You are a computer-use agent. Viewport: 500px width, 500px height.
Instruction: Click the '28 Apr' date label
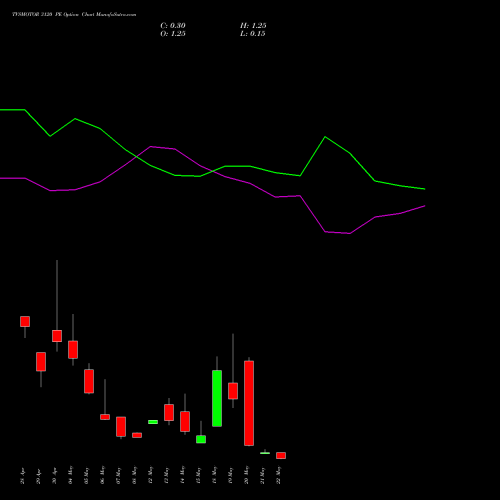click(22, 476)
